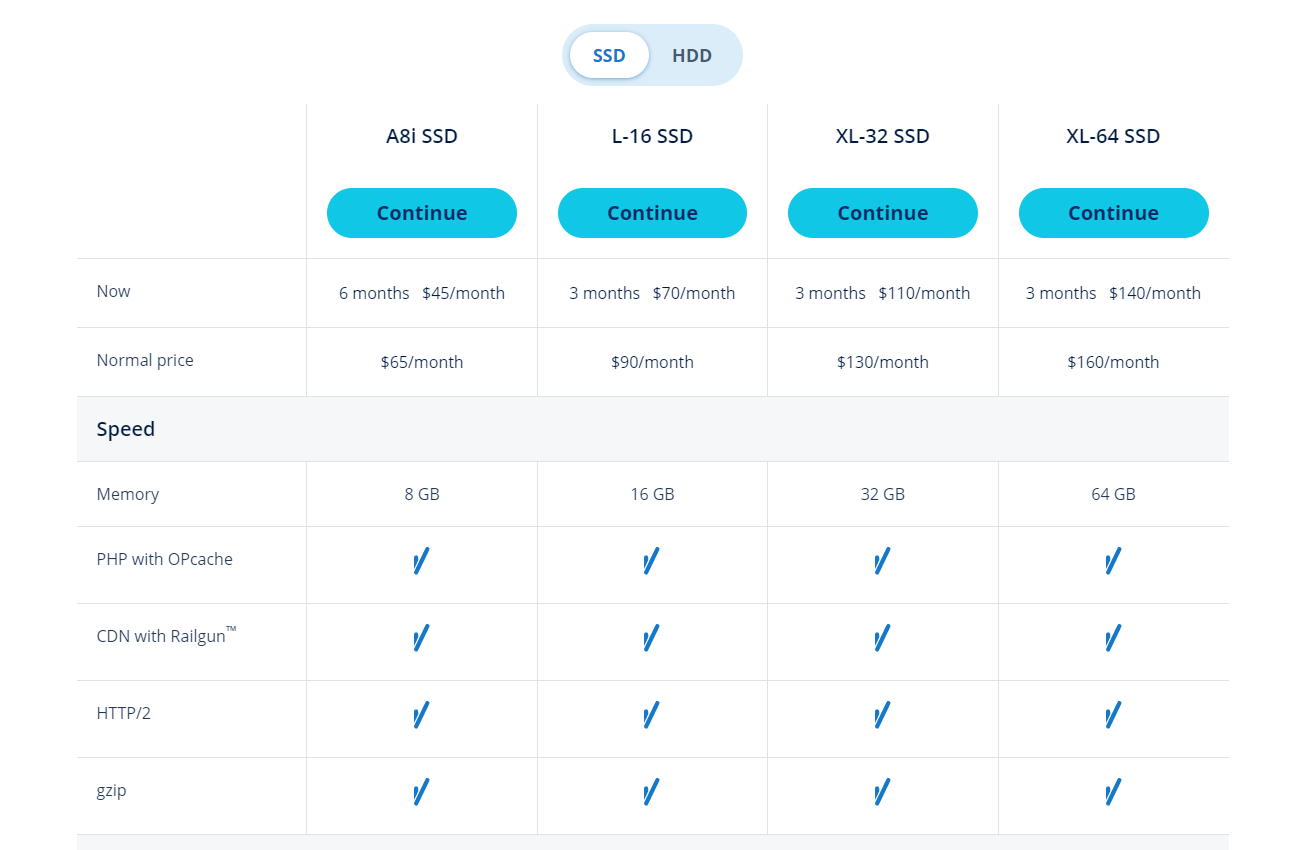Switch storage type to HDD
This screenshot has height=850, width=1310.
point(692,55)
